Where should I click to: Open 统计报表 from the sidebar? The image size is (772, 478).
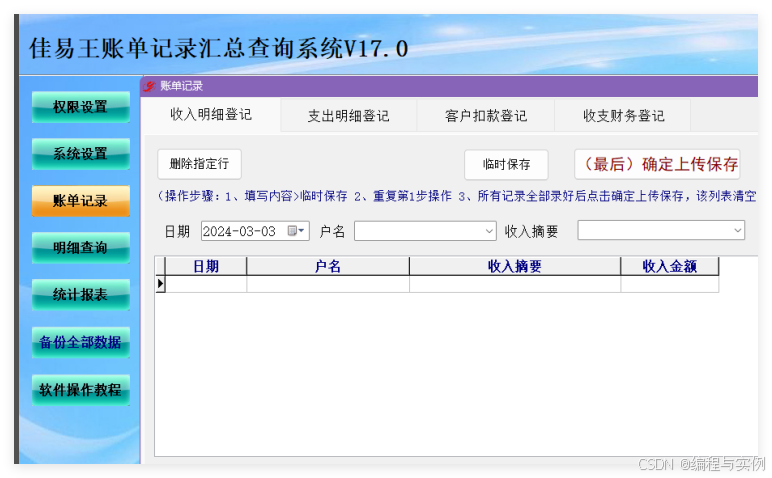point(81,295)
